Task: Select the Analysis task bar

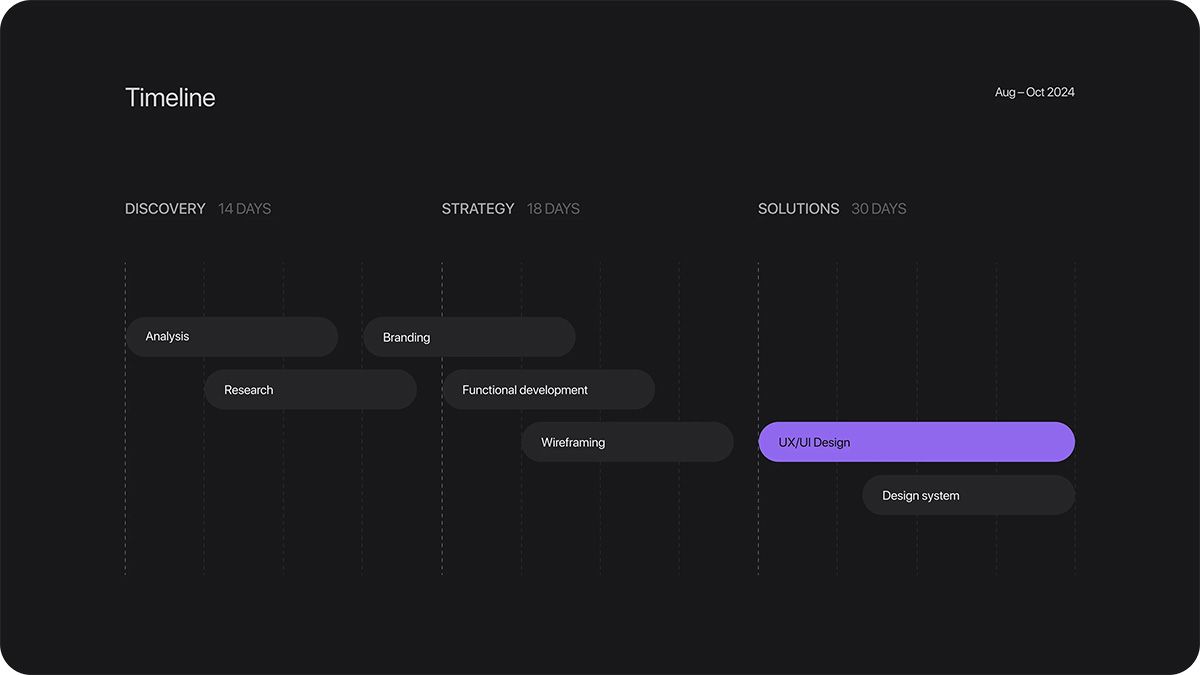Action: pyautogui.click(x=231, y=337)
